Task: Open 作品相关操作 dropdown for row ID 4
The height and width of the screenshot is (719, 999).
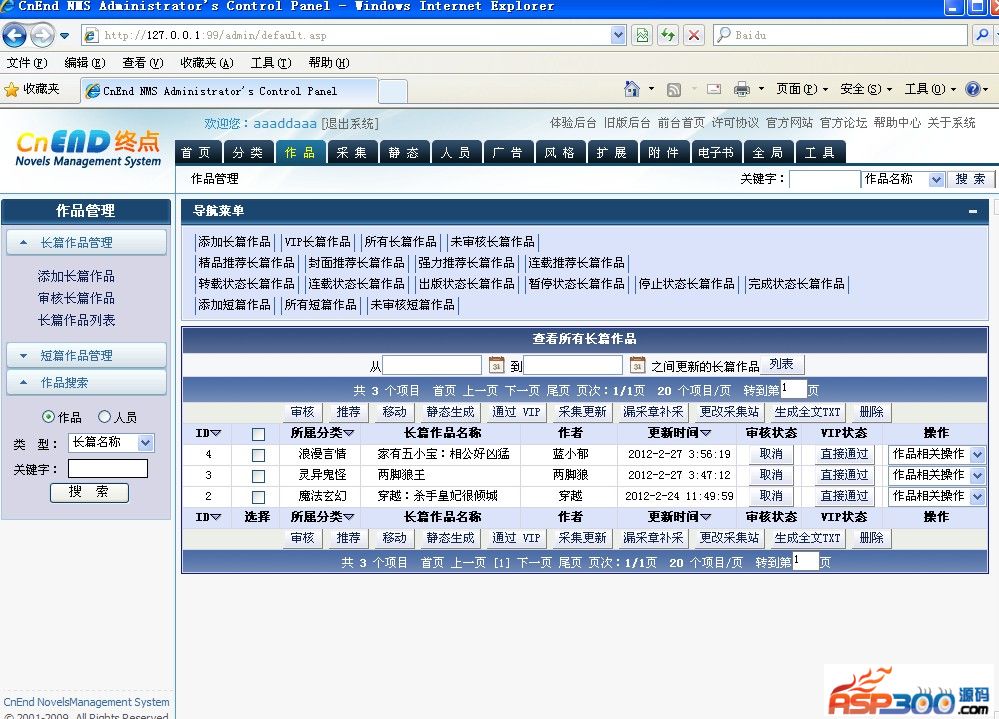Action: point(977,455)
